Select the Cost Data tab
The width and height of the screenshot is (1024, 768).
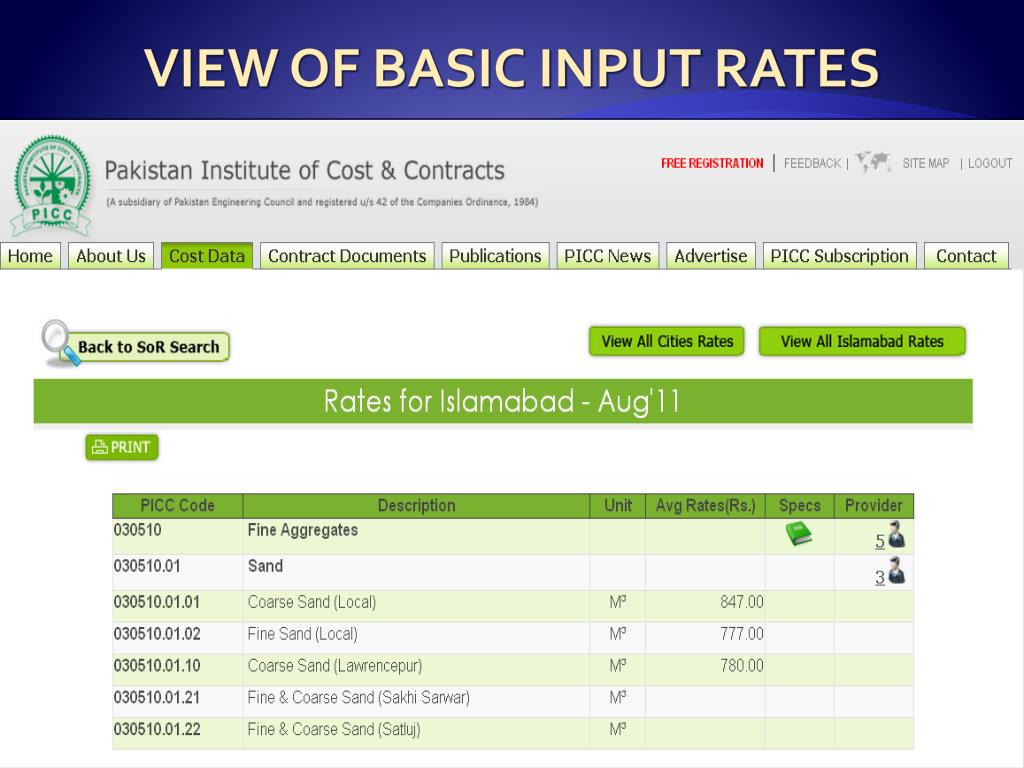[x=207, y=256]
